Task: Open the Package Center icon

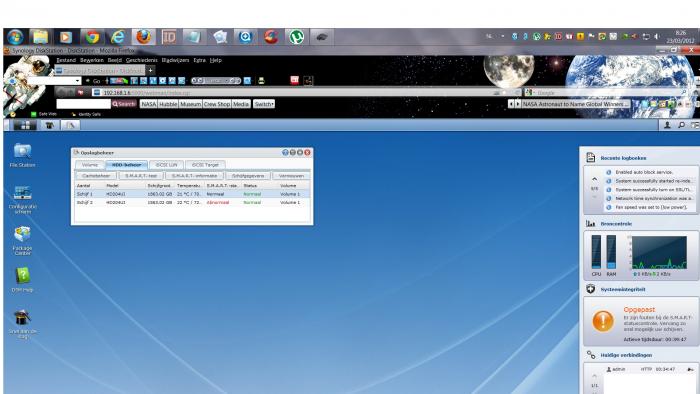Action: coord(22,240)
